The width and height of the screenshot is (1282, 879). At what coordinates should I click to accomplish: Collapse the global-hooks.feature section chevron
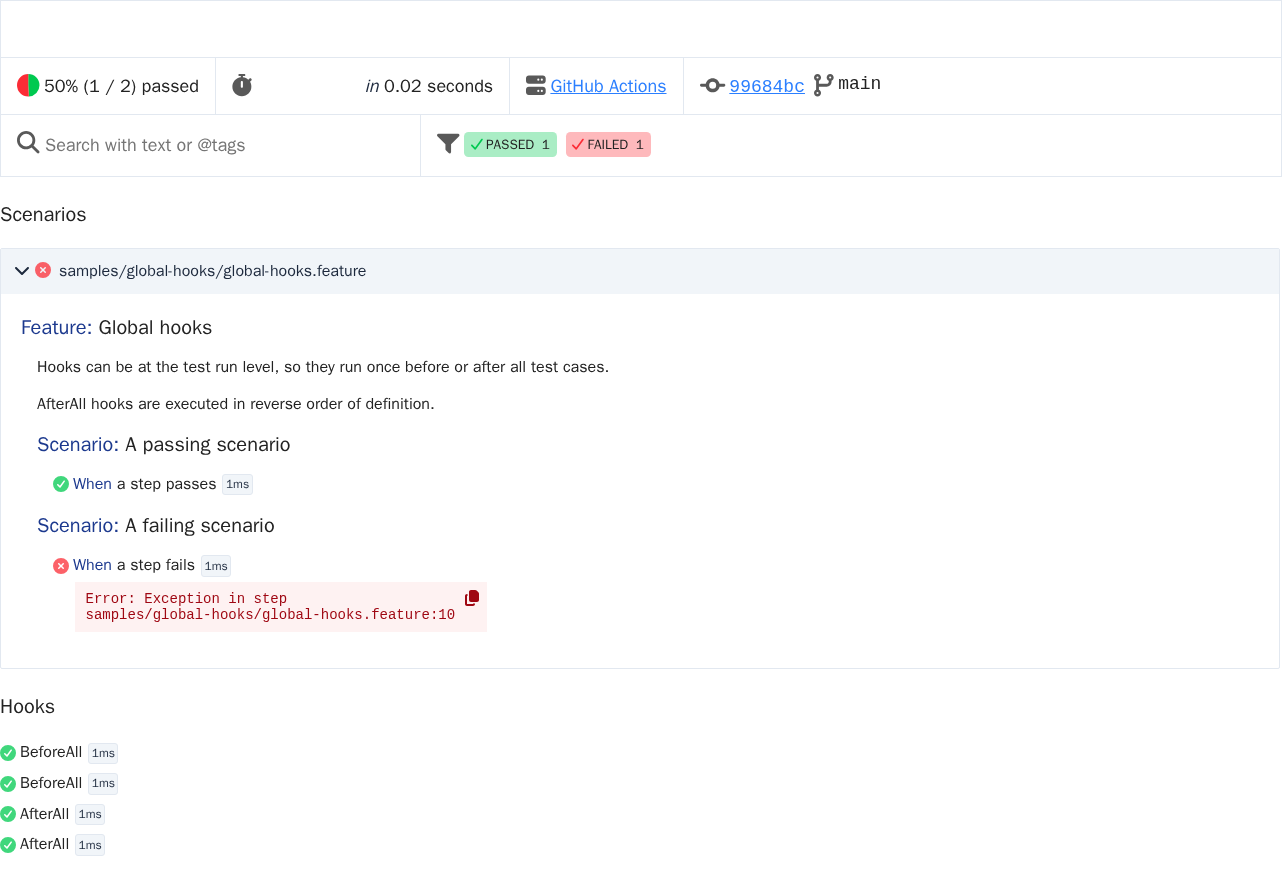pyautogui.click(x=22, y=271)
